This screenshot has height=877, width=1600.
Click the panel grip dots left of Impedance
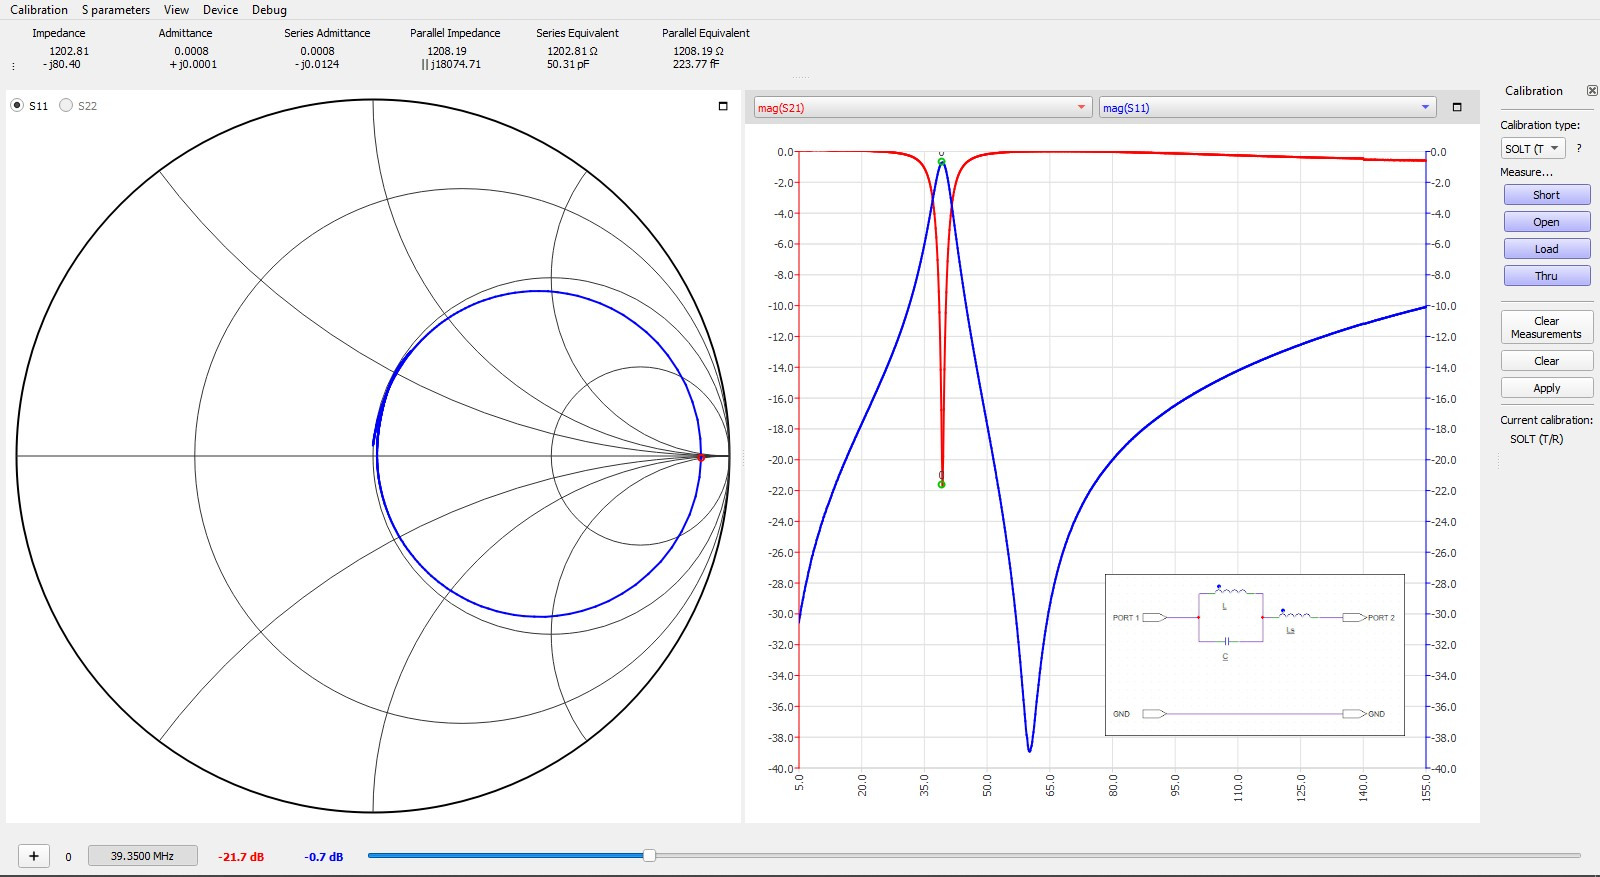pos(13,66)
